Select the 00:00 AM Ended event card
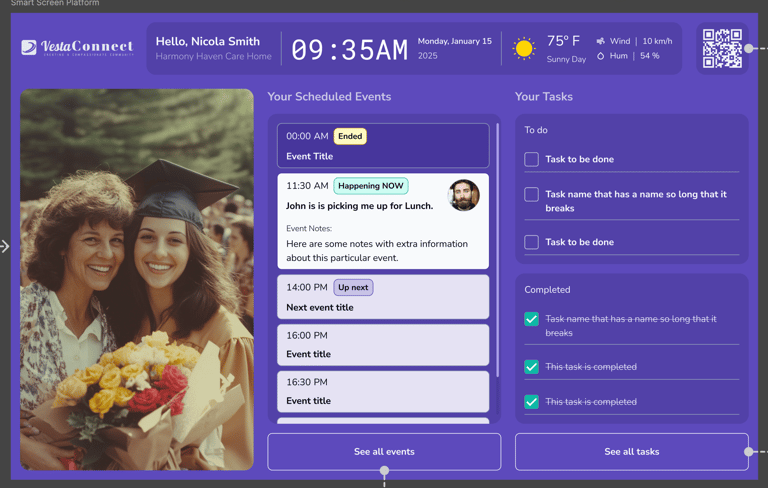The image size is (768, 488). point(383,146)
